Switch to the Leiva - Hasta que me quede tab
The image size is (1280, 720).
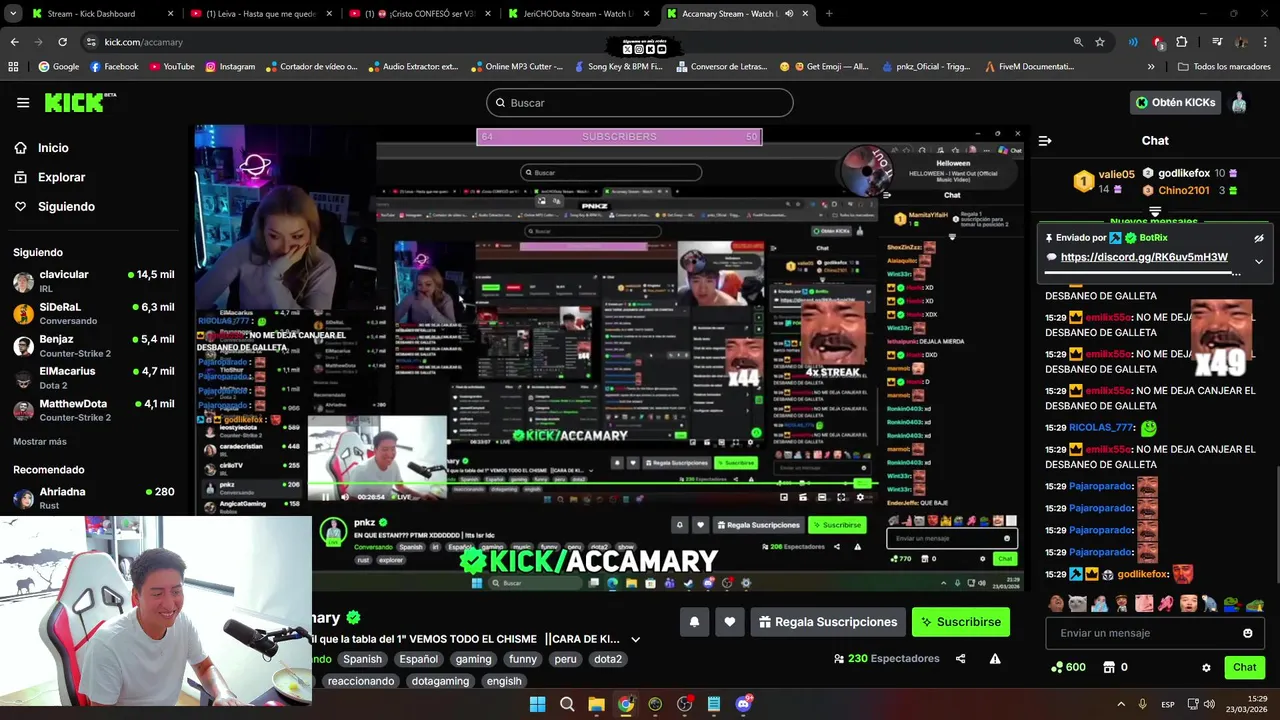click(261, 14)
